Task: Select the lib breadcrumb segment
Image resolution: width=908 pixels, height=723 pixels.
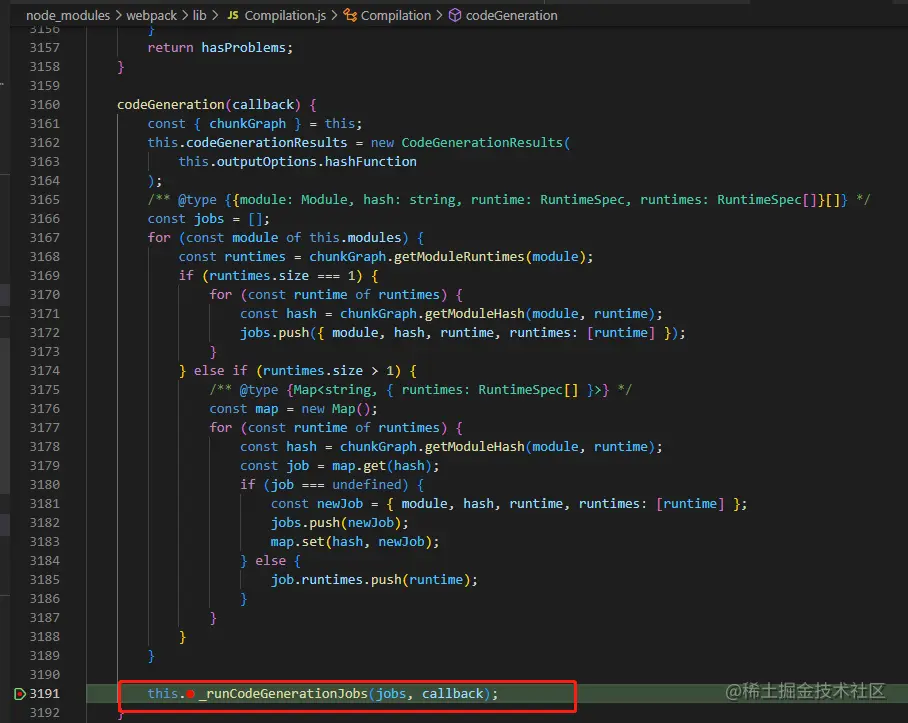Action: coord(199,16)
